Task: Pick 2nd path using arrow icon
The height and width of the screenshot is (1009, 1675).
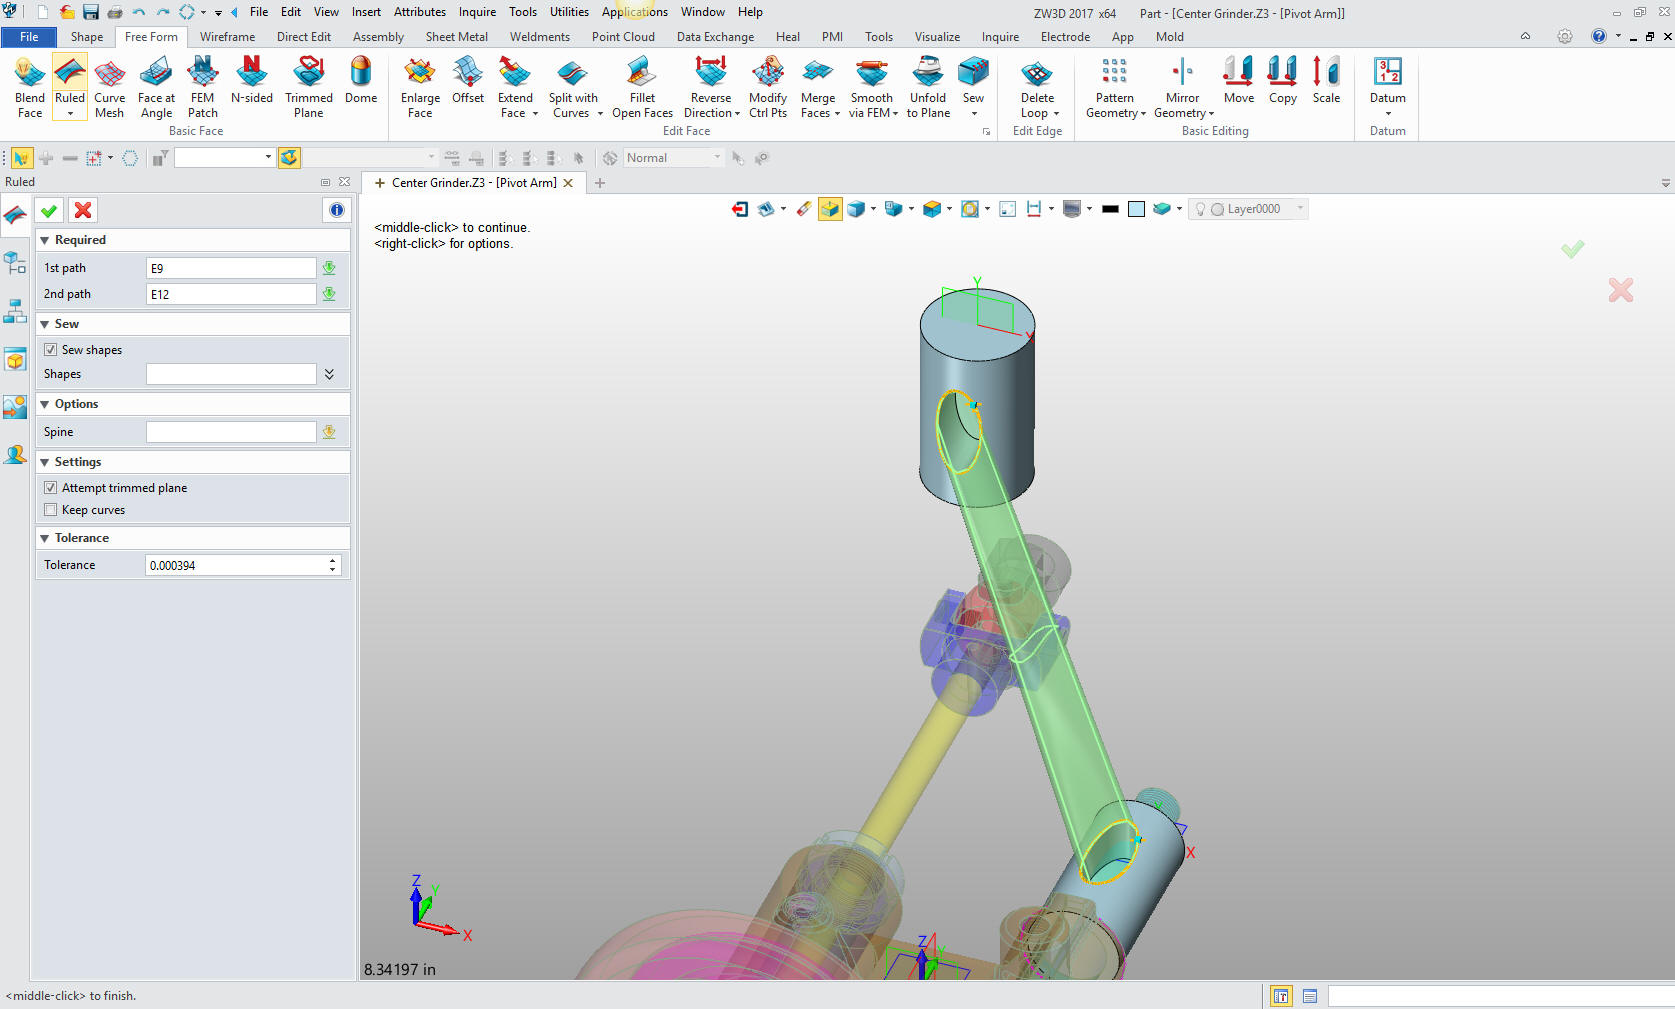Action: point(329,294)
